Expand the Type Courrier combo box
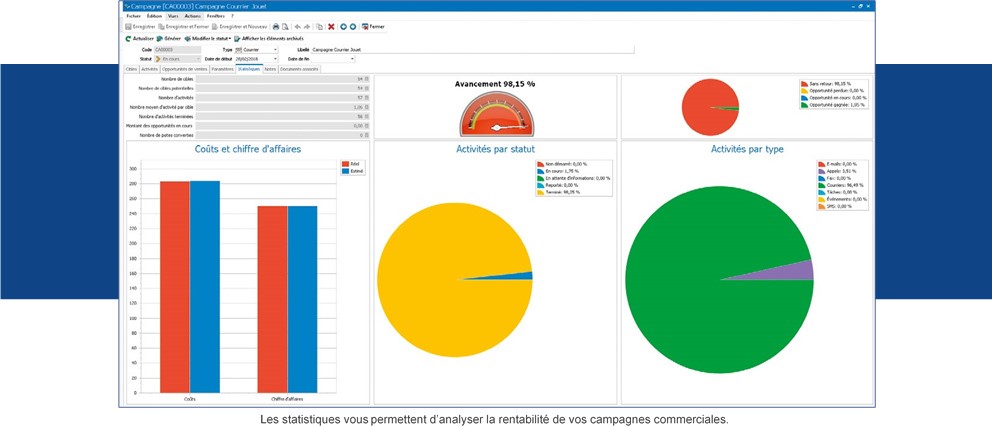 [275, 49]
